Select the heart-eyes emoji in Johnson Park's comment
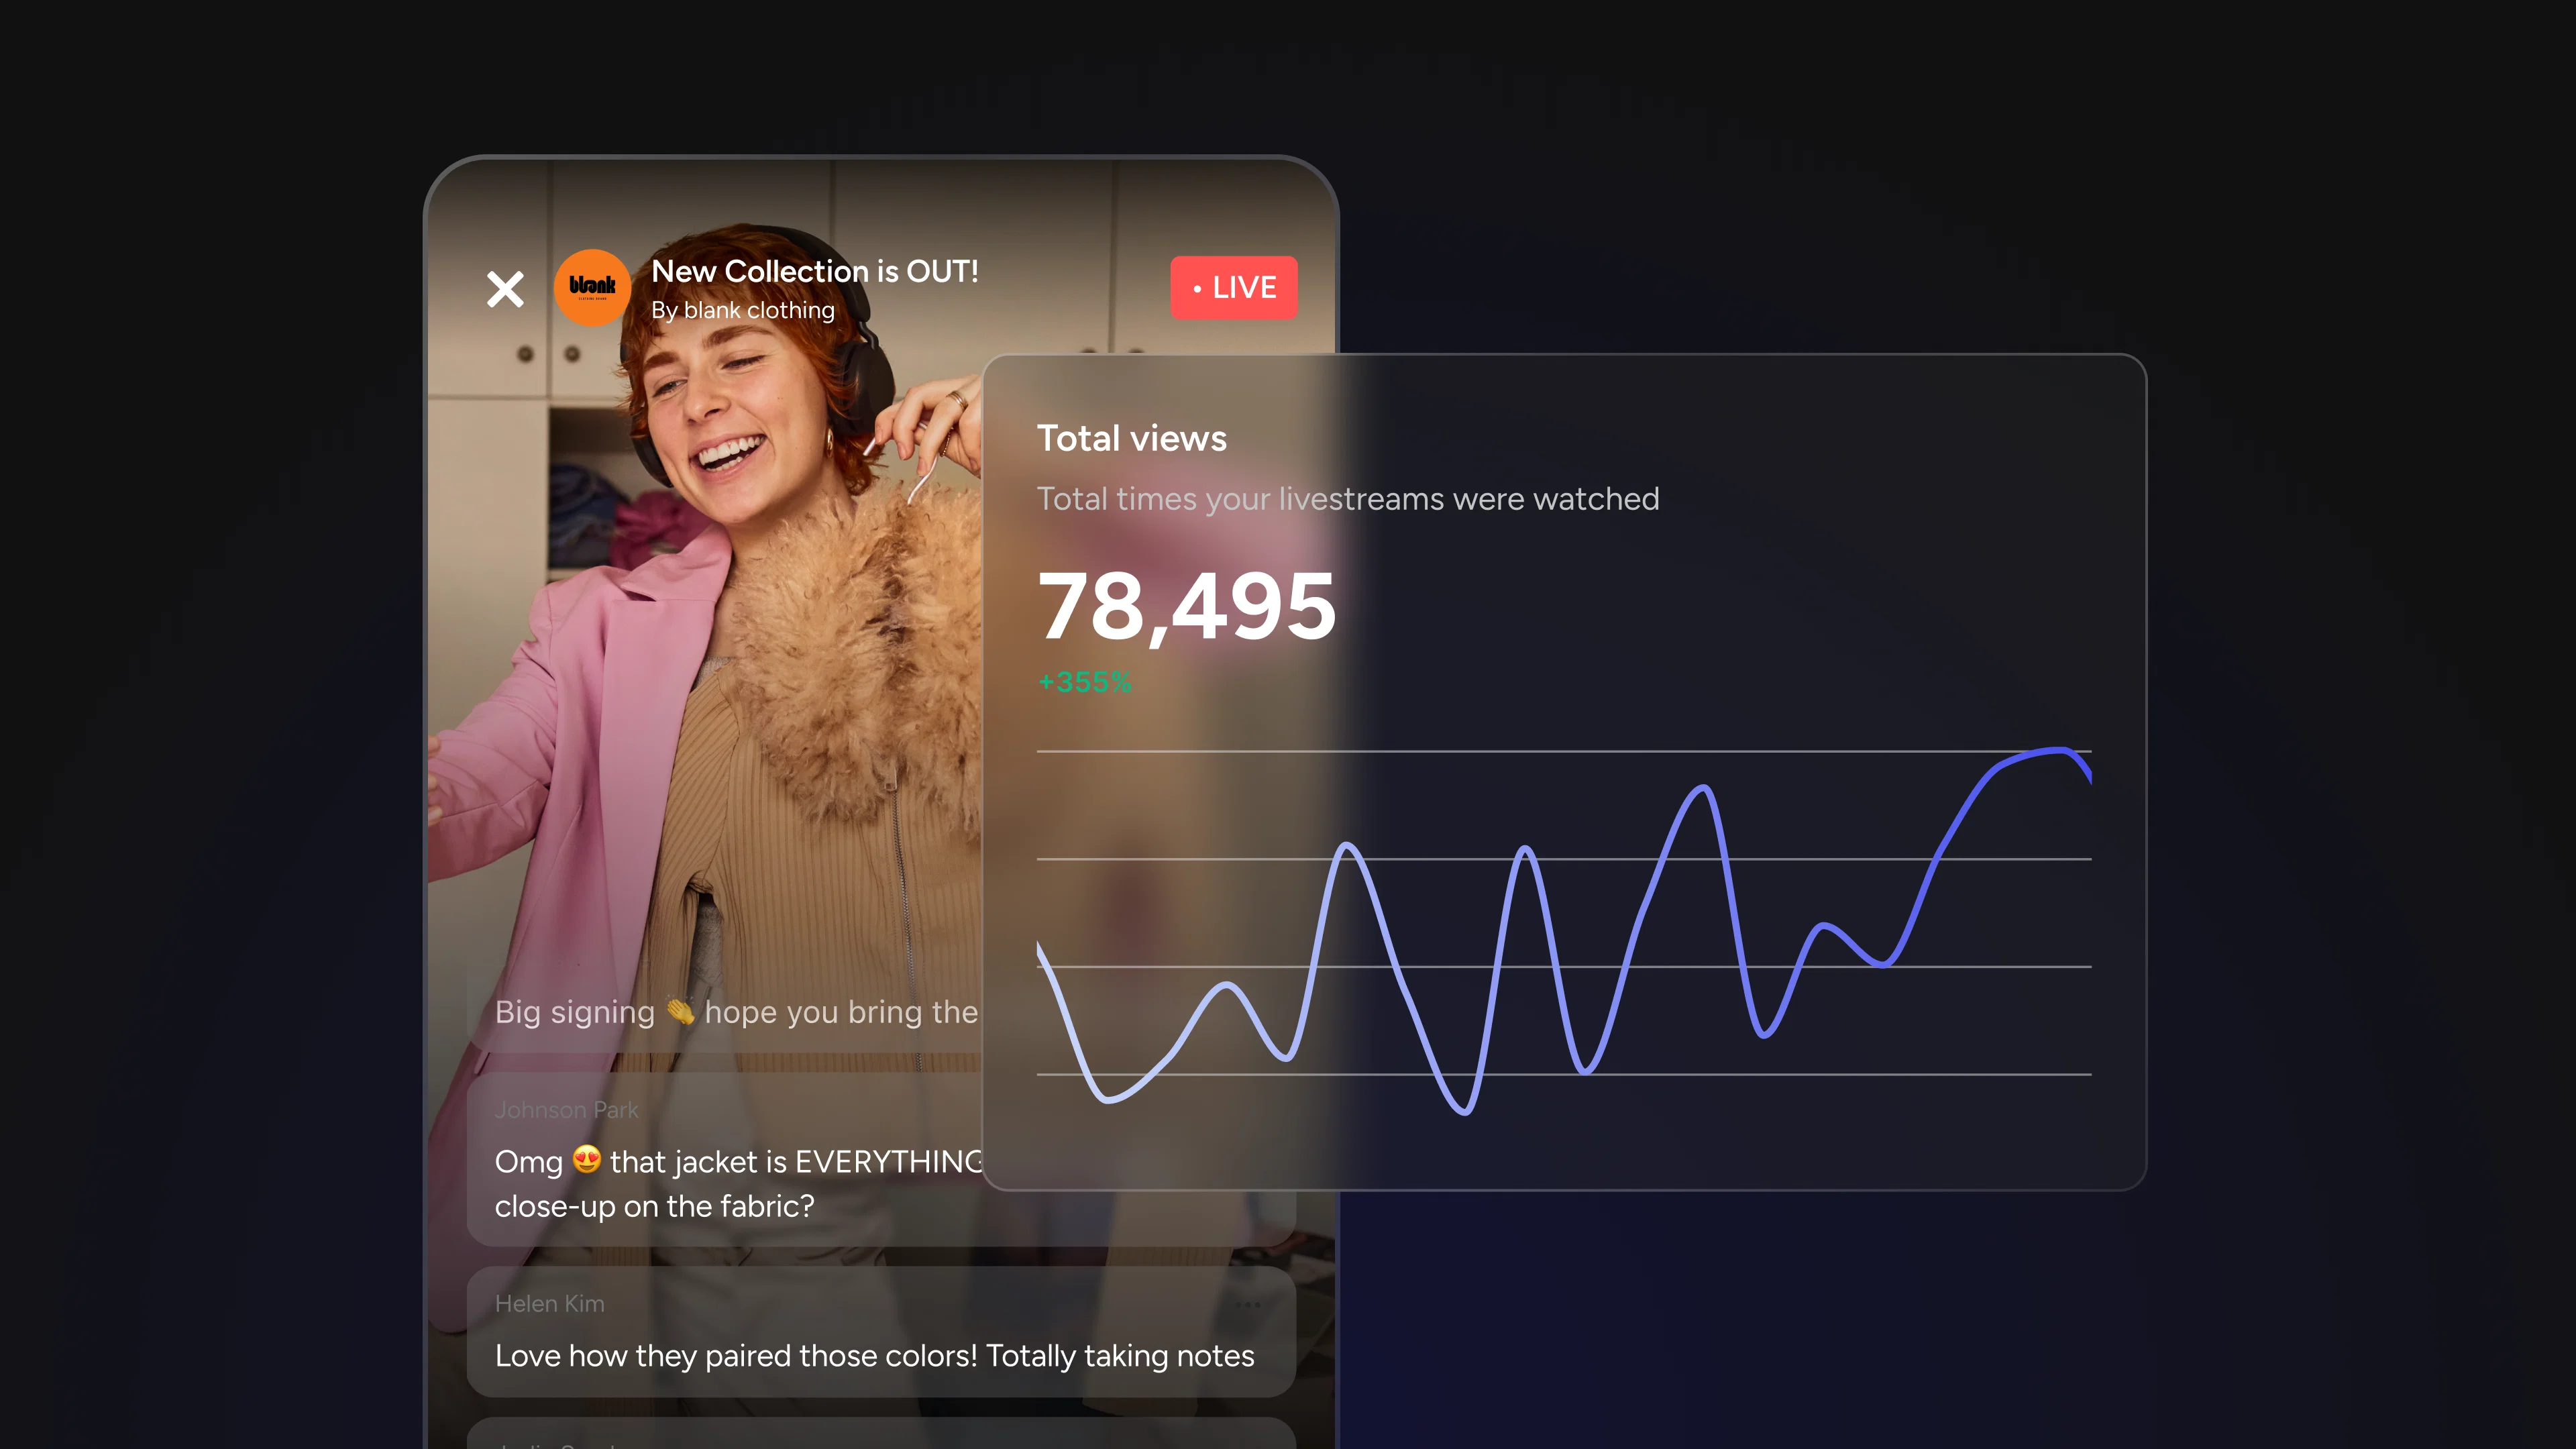The width and height of the screenshot is (2576, 1449). pyautogui.click(x=587, y=1160)
